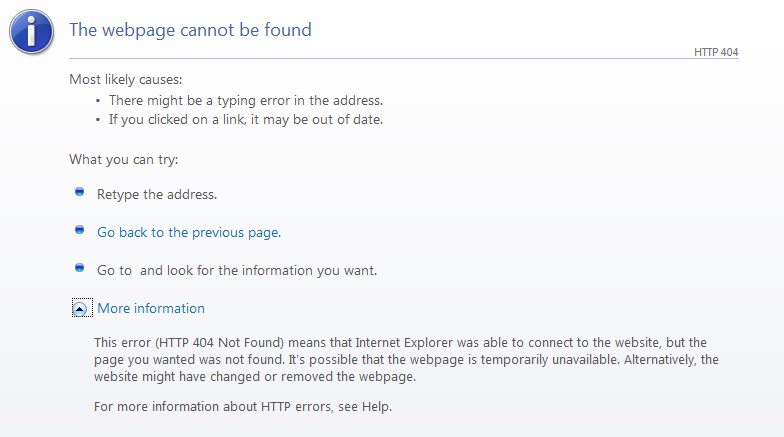Click the bullet icon beside Go to text
Image resolution: width=784 pixels, height=437 pixels.
pos(80,268)
